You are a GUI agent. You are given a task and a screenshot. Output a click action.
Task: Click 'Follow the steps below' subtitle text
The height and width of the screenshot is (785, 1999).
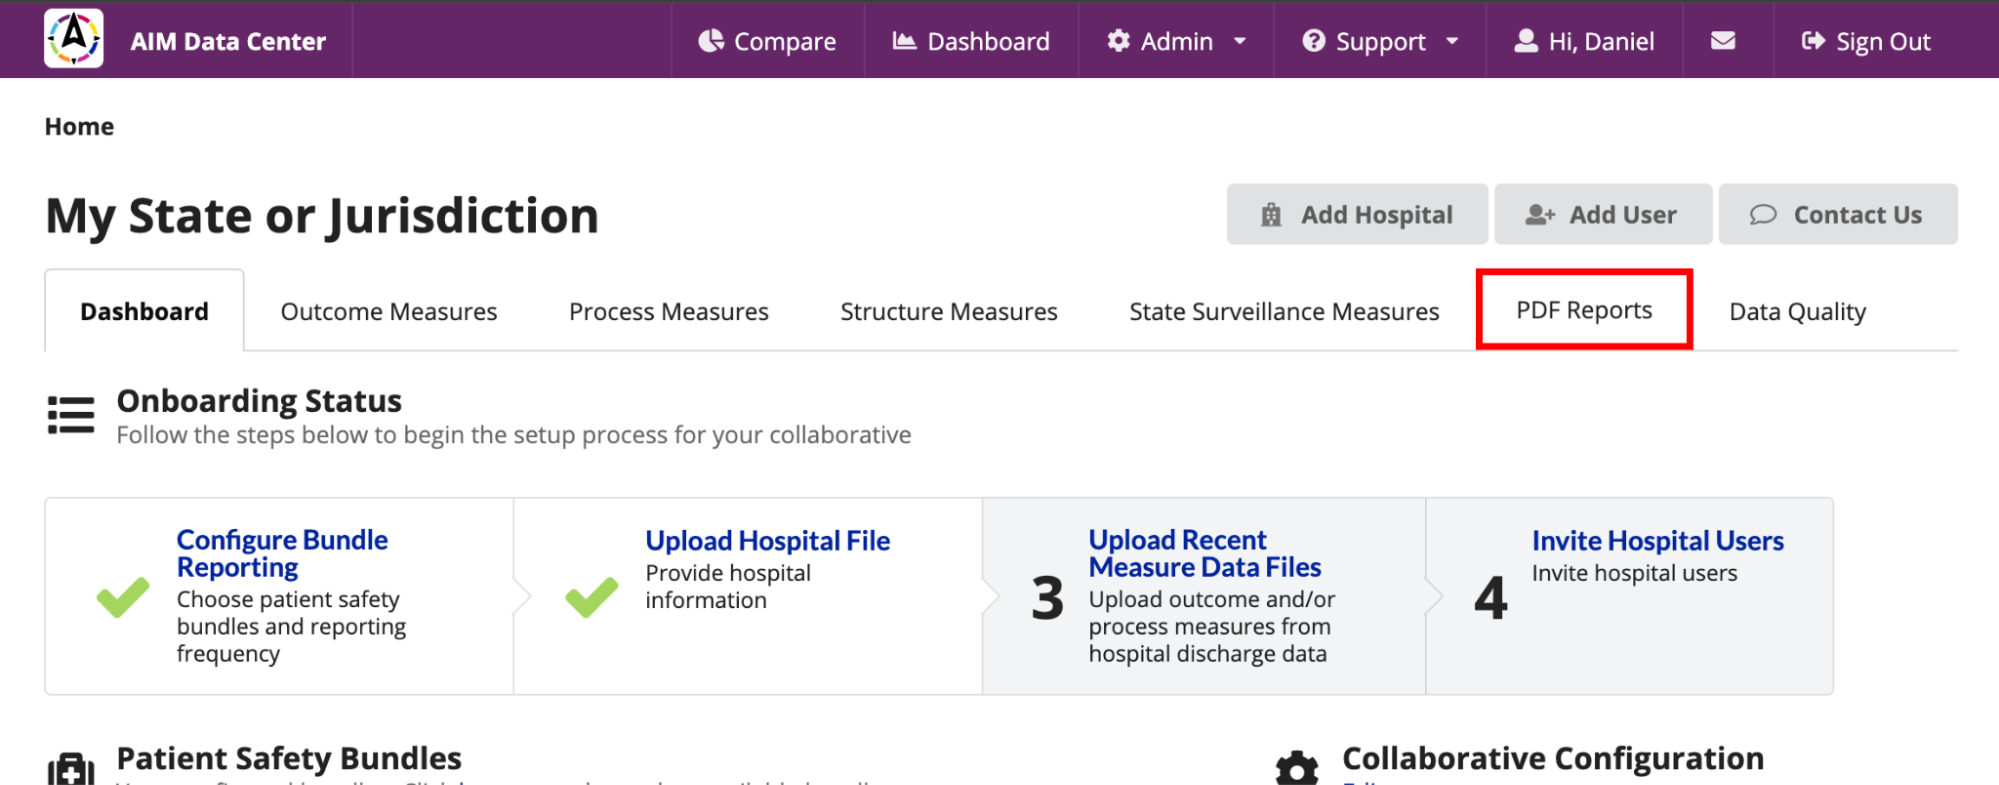pos(514,435)
